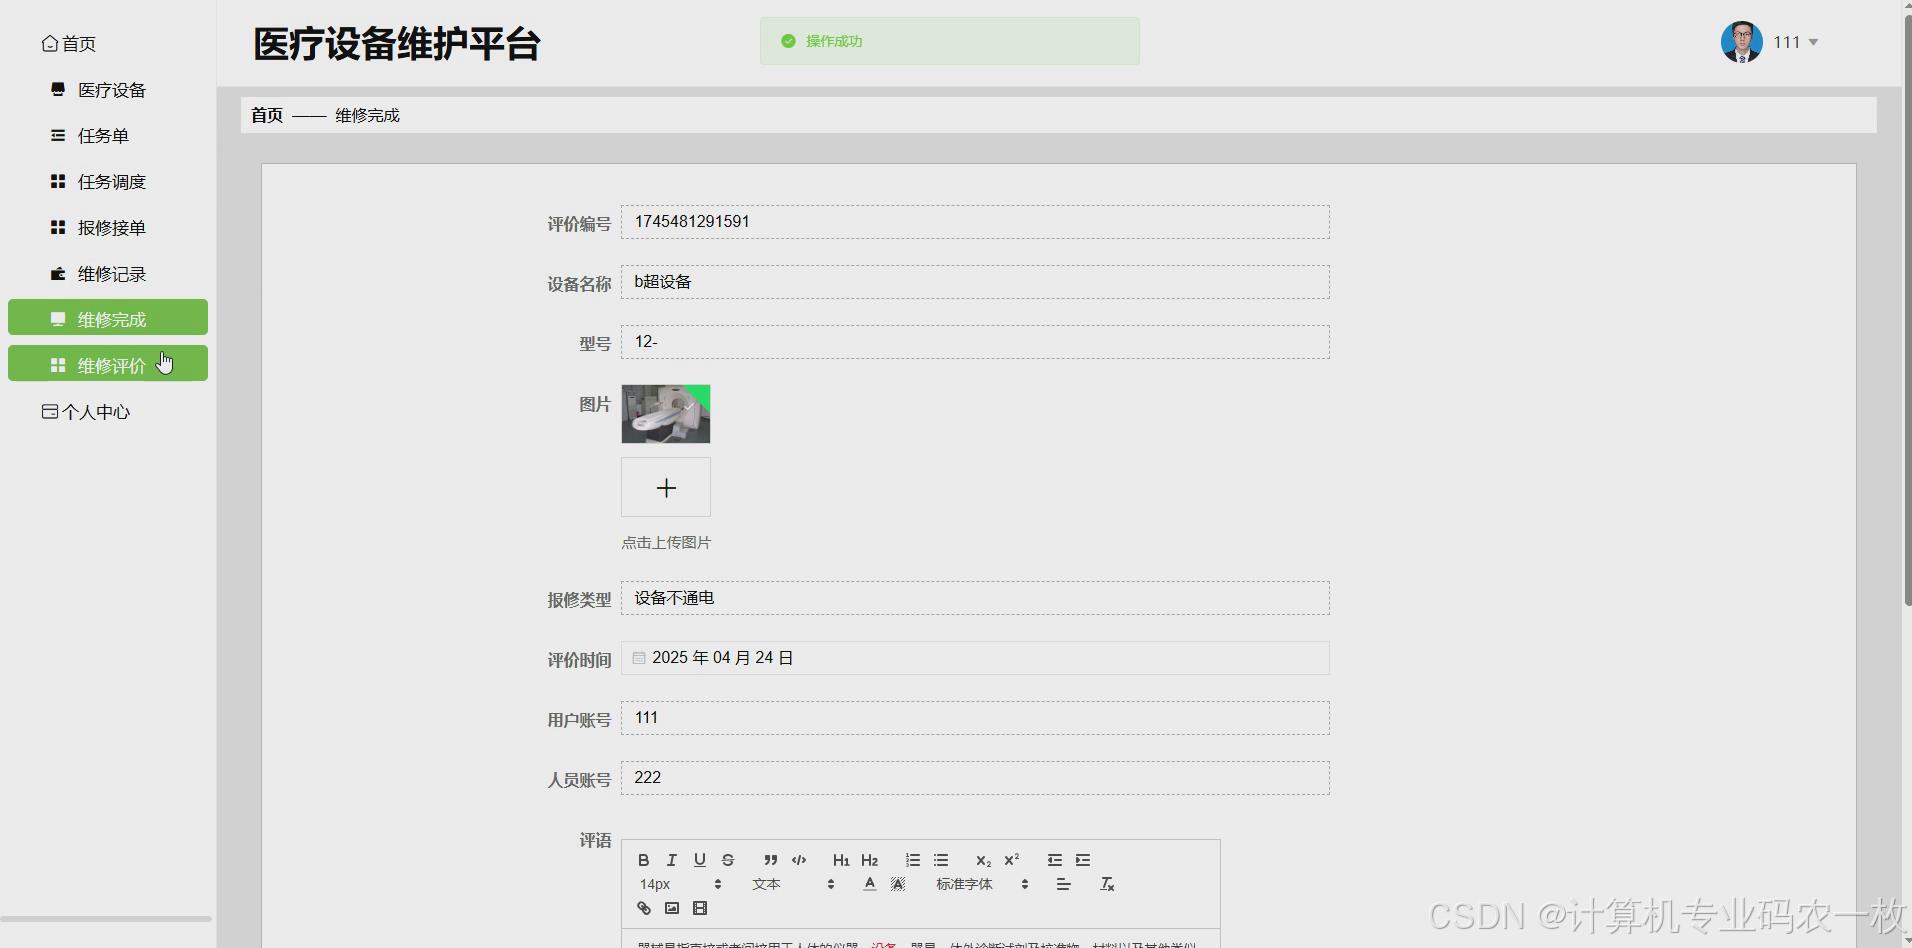The image size is (1912, 948).
Task: Select the 医疗设备 sidebar icon
Action: tap(56, 89)
